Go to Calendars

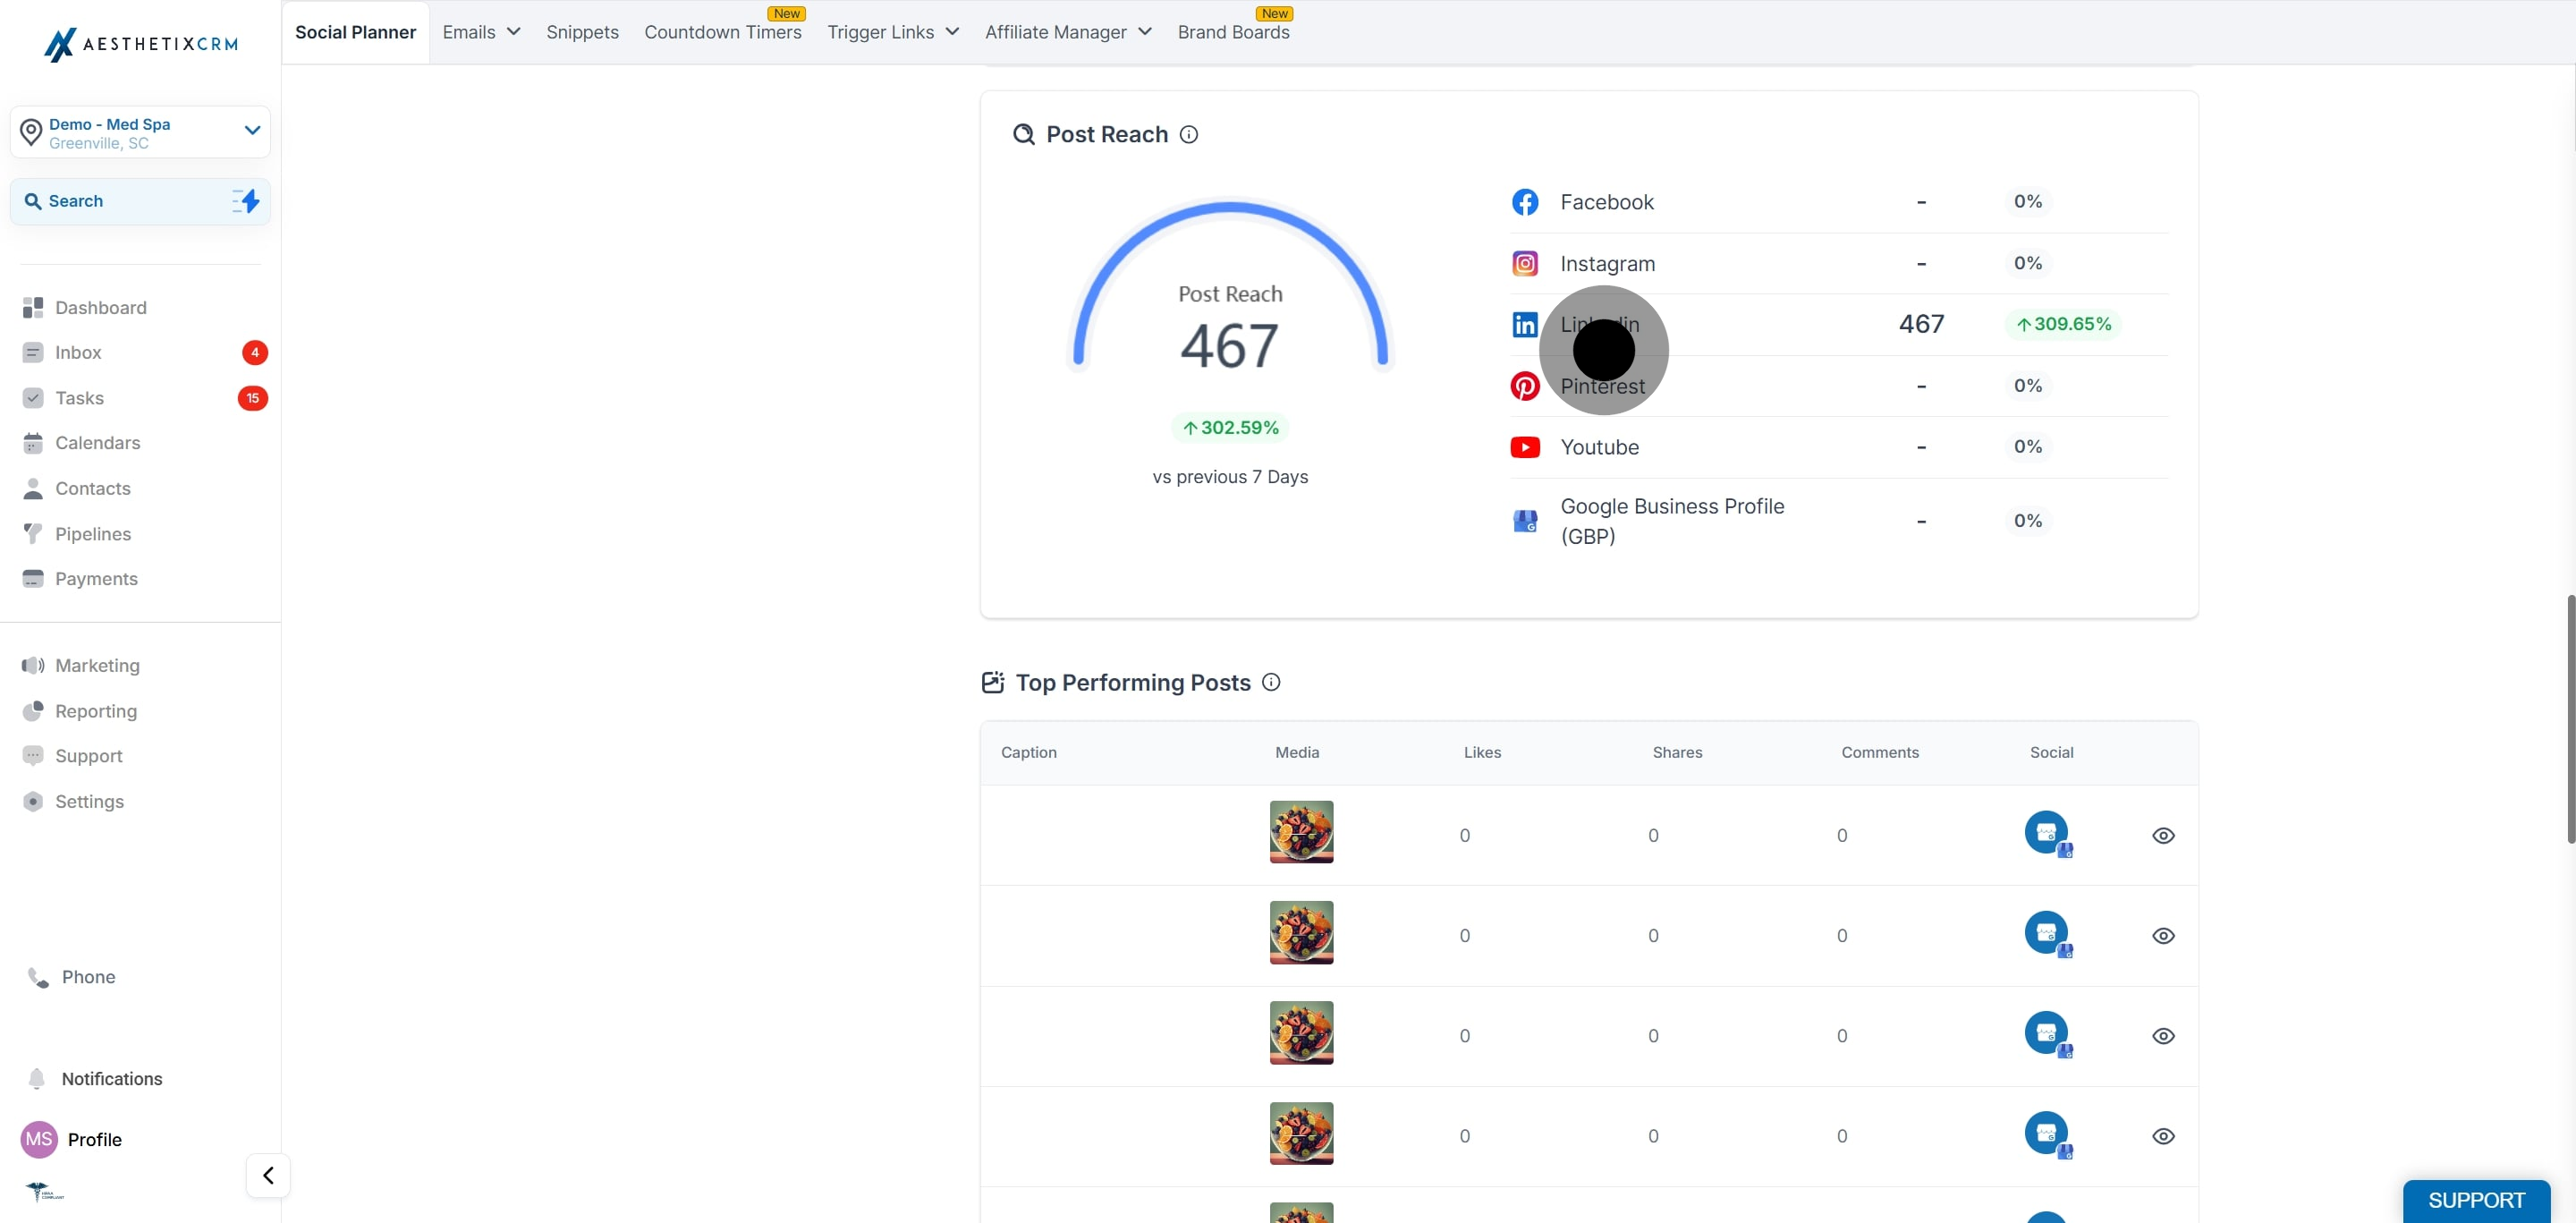click(x=97, y=443)
